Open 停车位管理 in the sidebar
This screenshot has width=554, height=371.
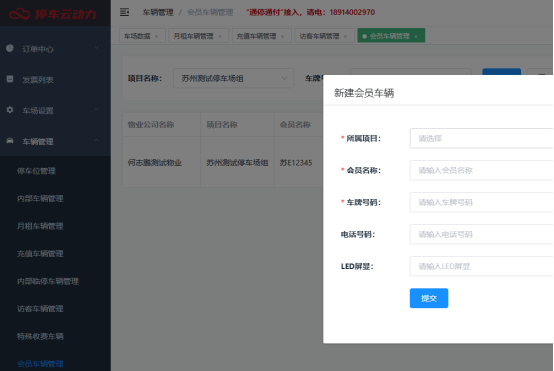[x=36, y=171]
